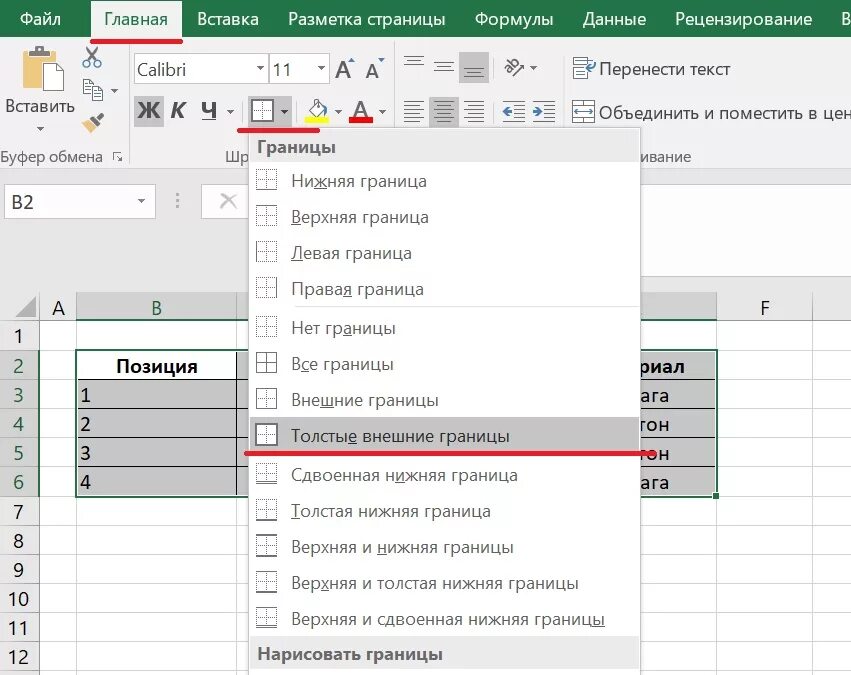Apply middle vertical alignment
This screenshot has width=851, height=675.
coord(444,67)
